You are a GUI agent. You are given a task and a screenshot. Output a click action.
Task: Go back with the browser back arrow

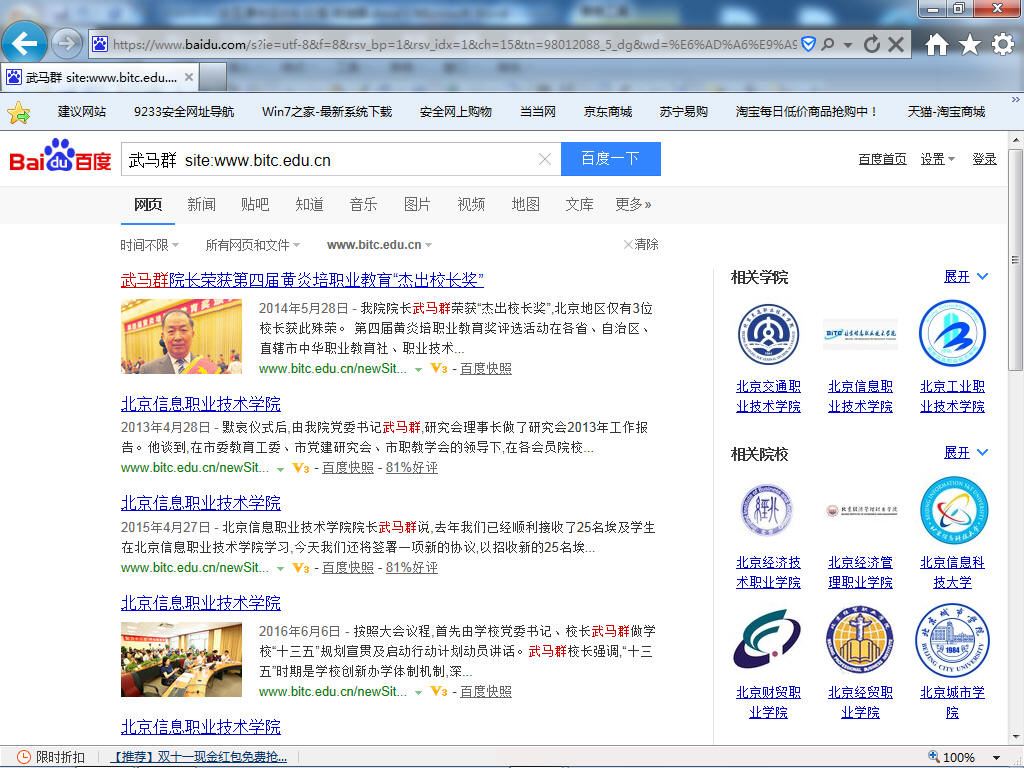click(24, 44)
